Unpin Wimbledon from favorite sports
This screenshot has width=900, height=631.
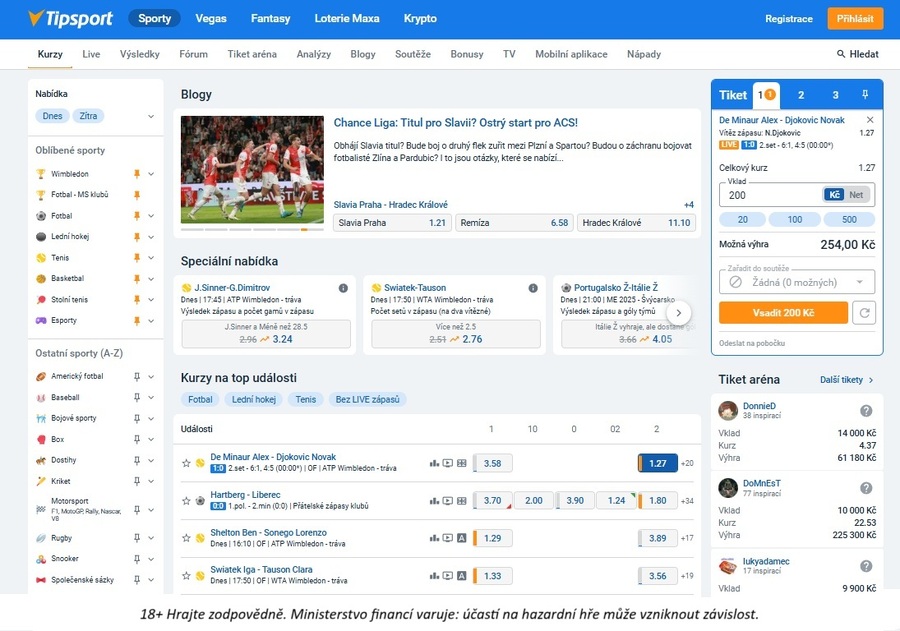coord(137,173)
